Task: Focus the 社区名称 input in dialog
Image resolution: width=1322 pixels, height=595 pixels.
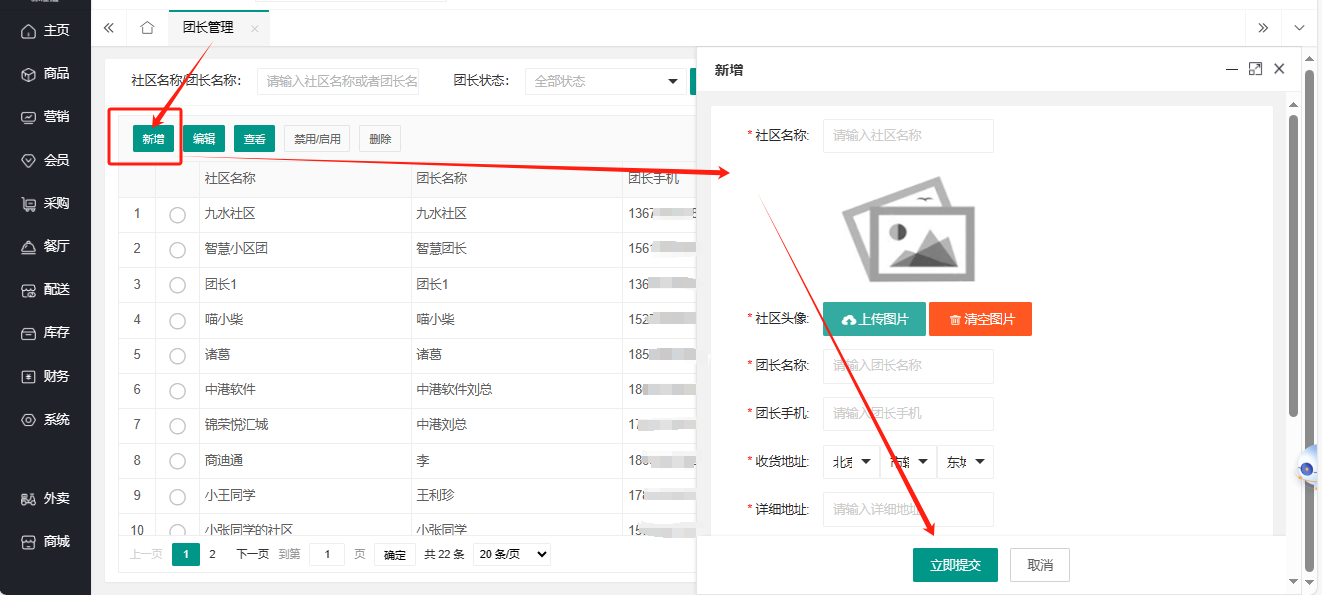Action: pyautogui.click(x=908, y=135)
